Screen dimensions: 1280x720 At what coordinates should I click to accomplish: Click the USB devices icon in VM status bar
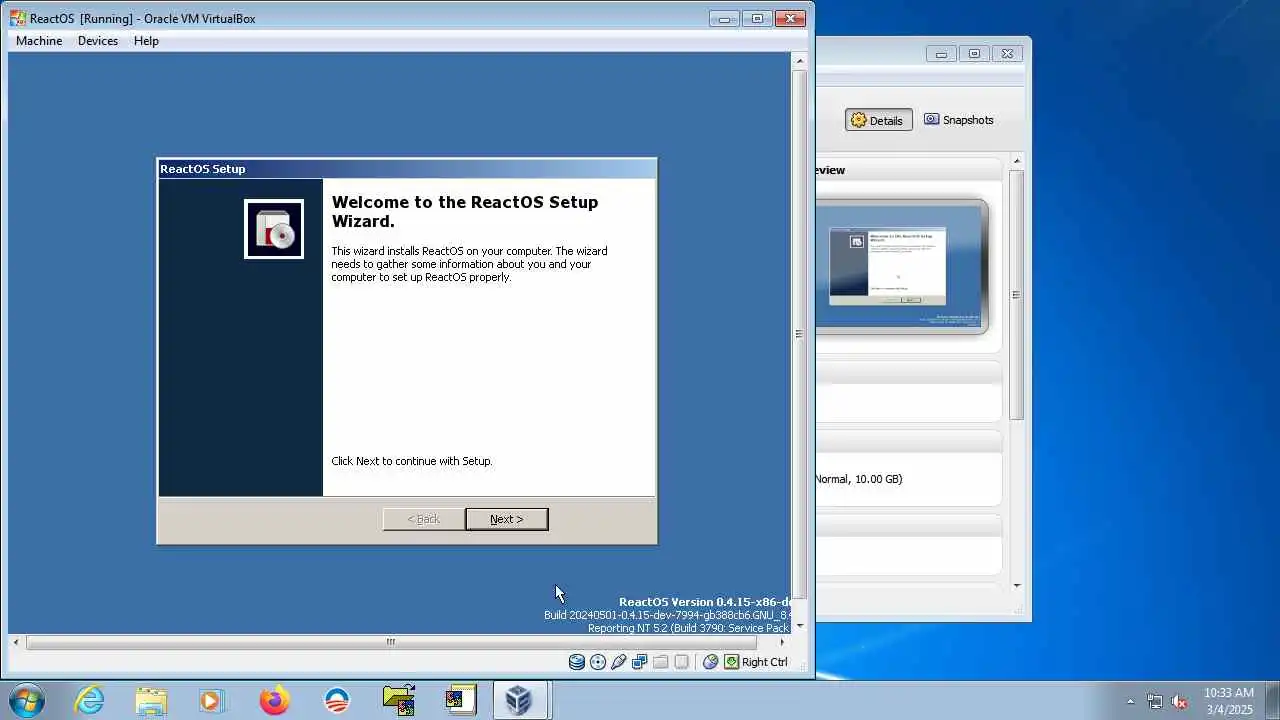[619, 662]
